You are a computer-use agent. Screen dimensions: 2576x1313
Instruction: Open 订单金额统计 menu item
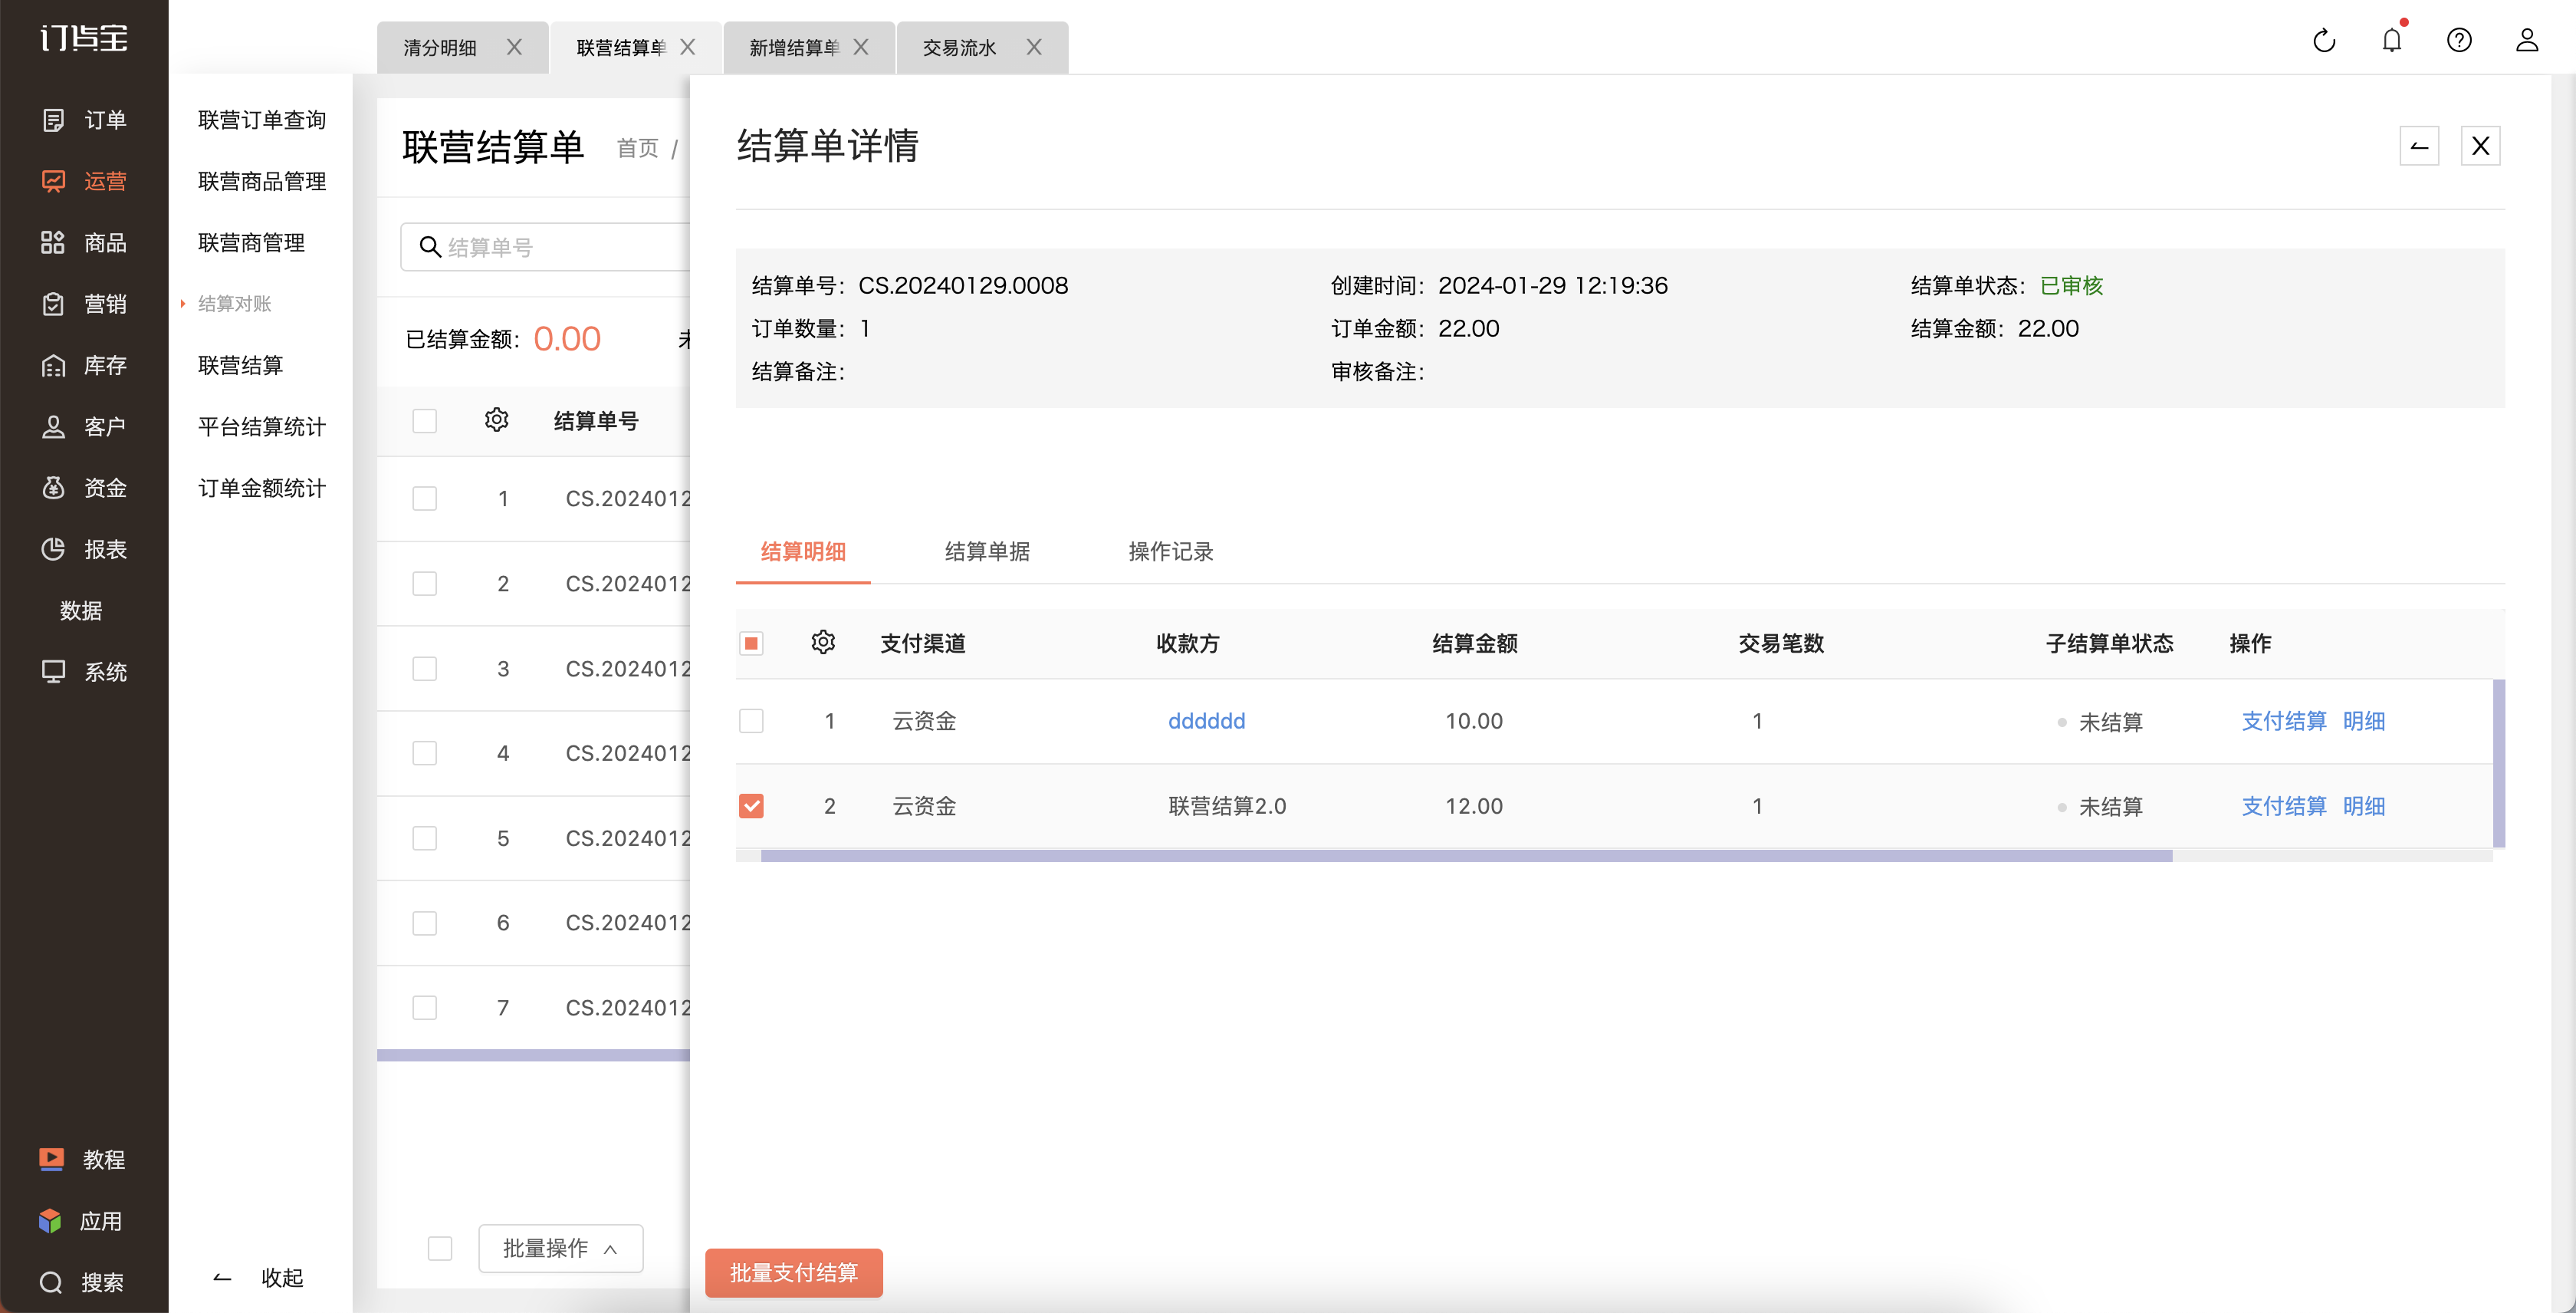click(x=262, y=488)
